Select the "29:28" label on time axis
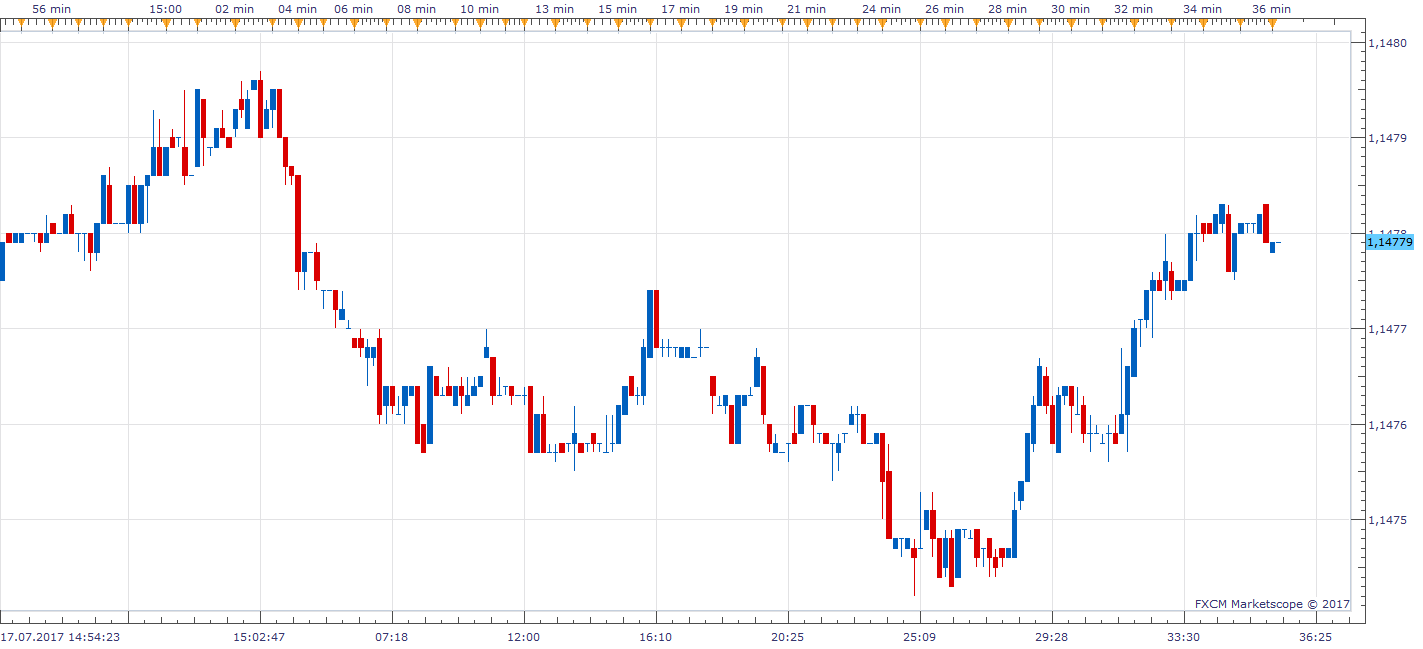The height and width of the screenshot is (649, 1423). tap(1051, 637)
